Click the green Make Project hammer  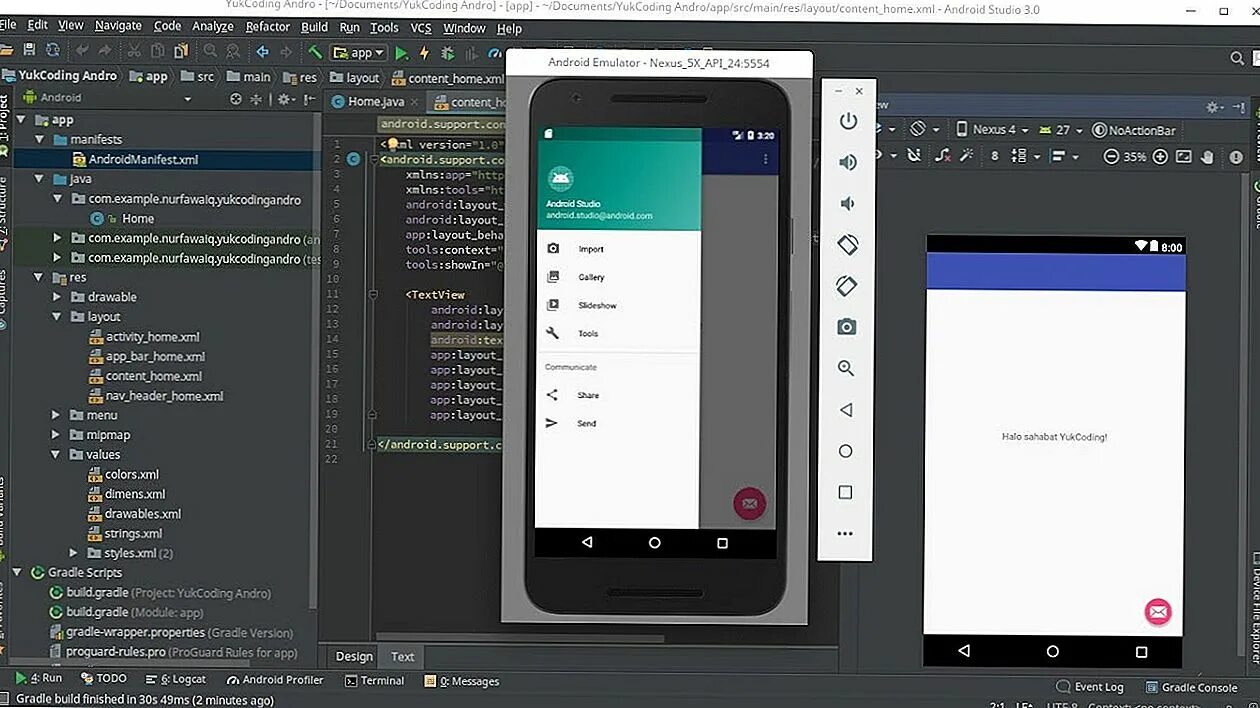pyautogui.click(x=315, y=51)
